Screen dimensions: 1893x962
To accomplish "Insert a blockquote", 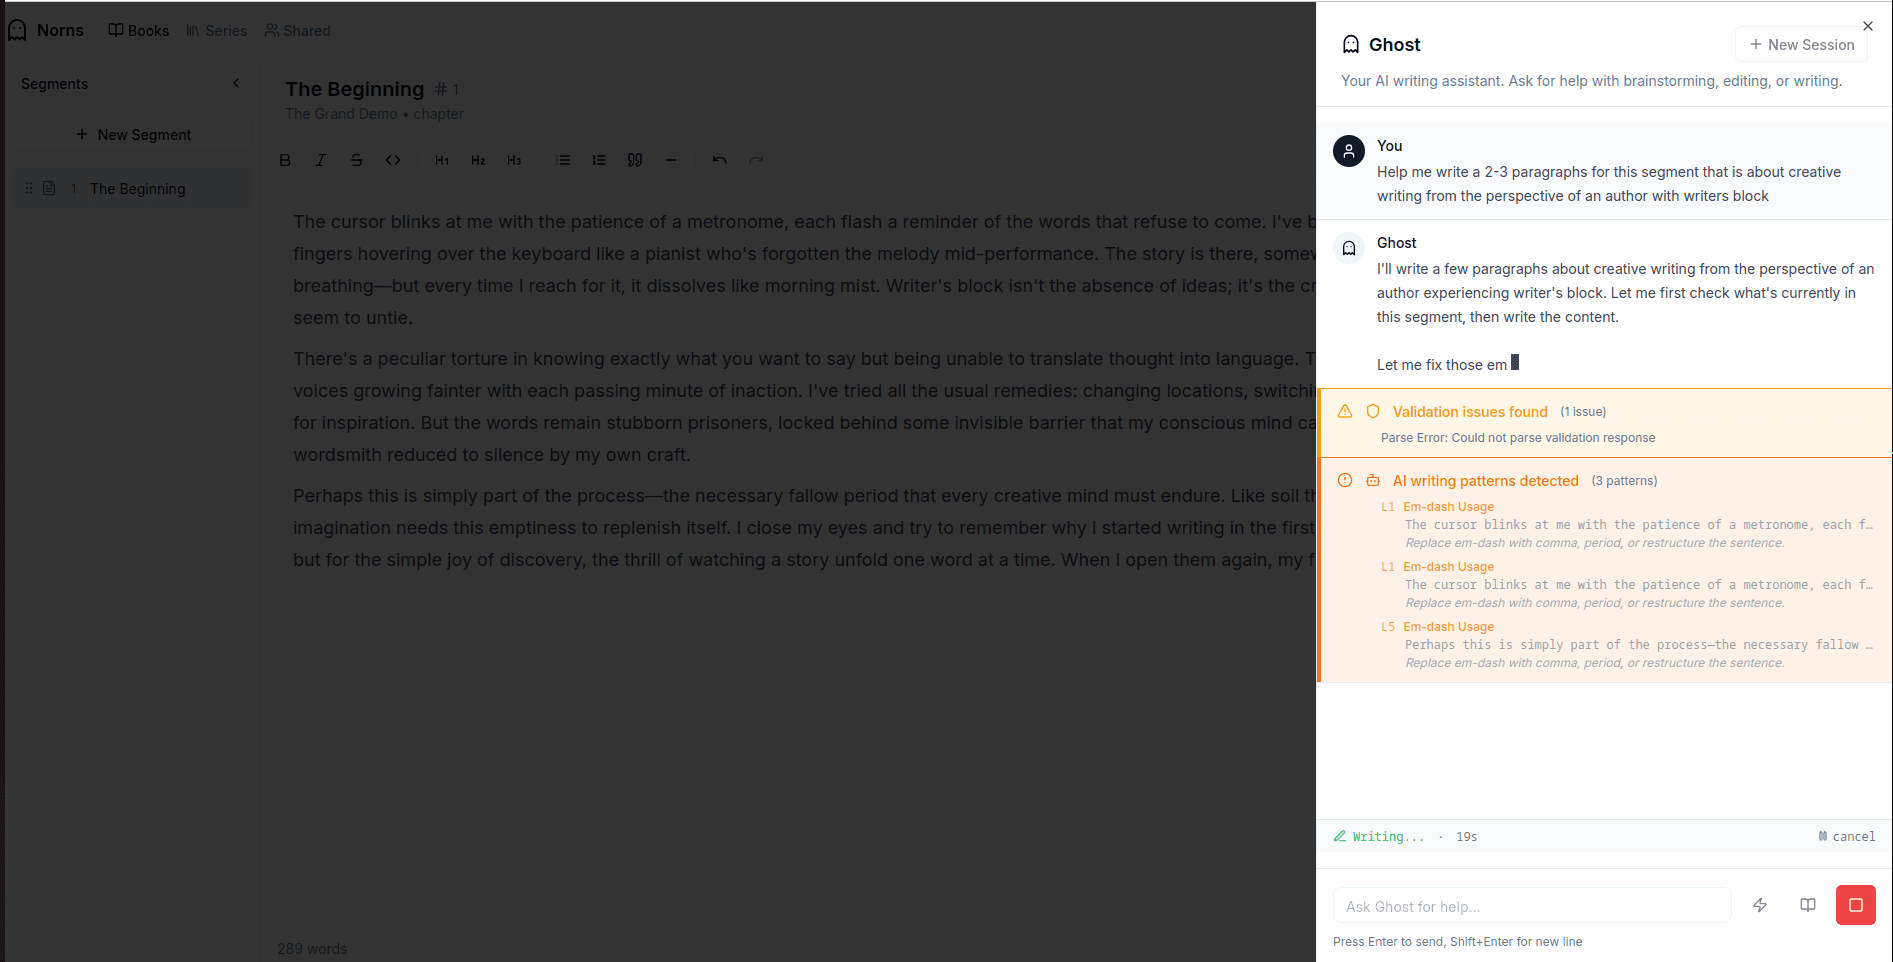I will 635,160.
